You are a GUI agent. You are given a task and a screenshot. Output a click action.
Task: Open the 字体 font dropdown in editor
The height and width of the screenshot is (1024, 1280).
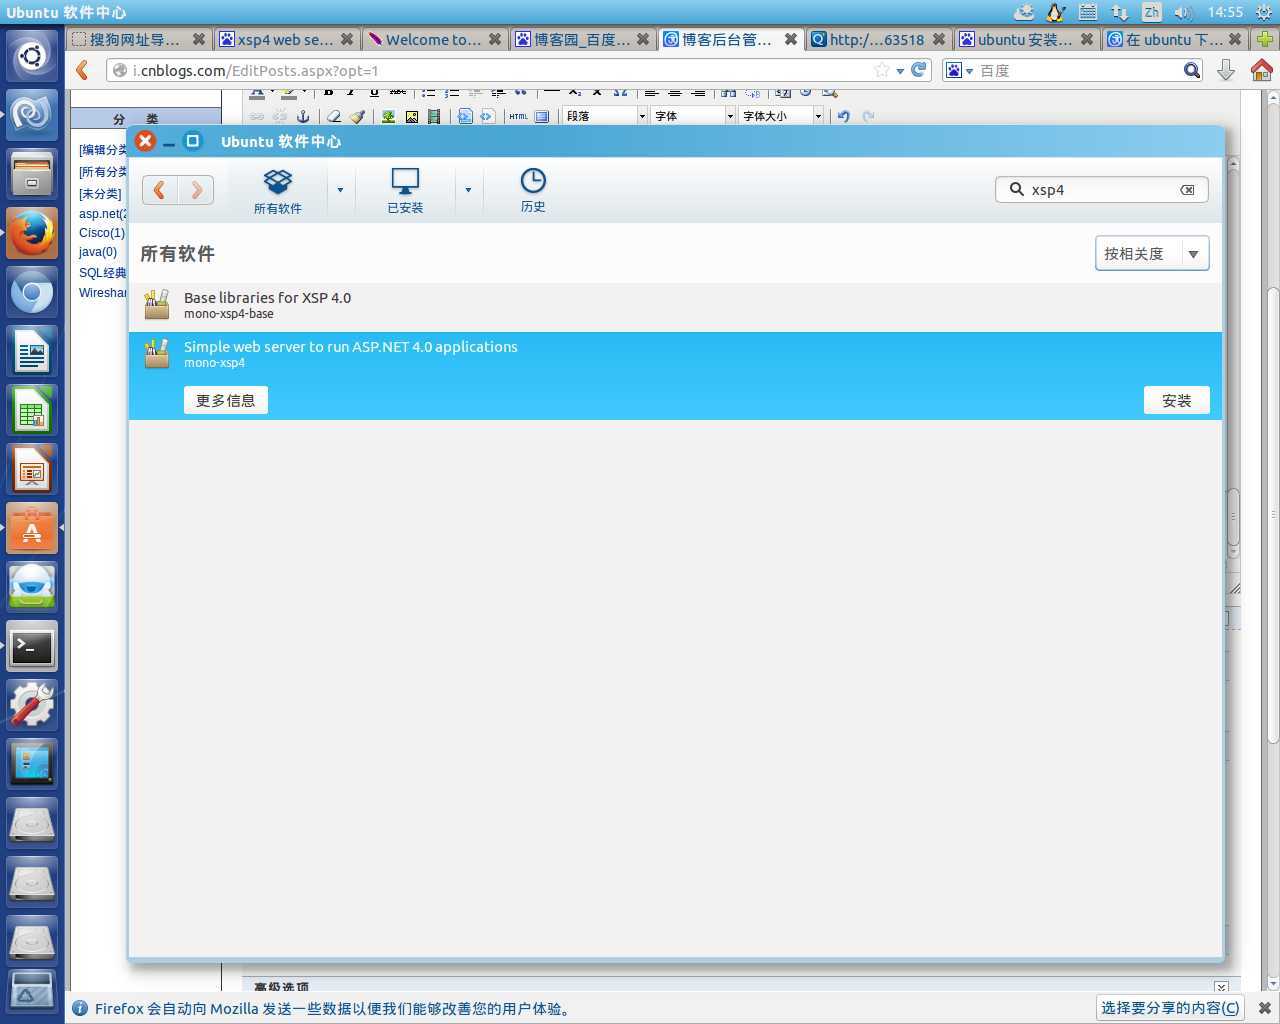[x=692, y=116]
